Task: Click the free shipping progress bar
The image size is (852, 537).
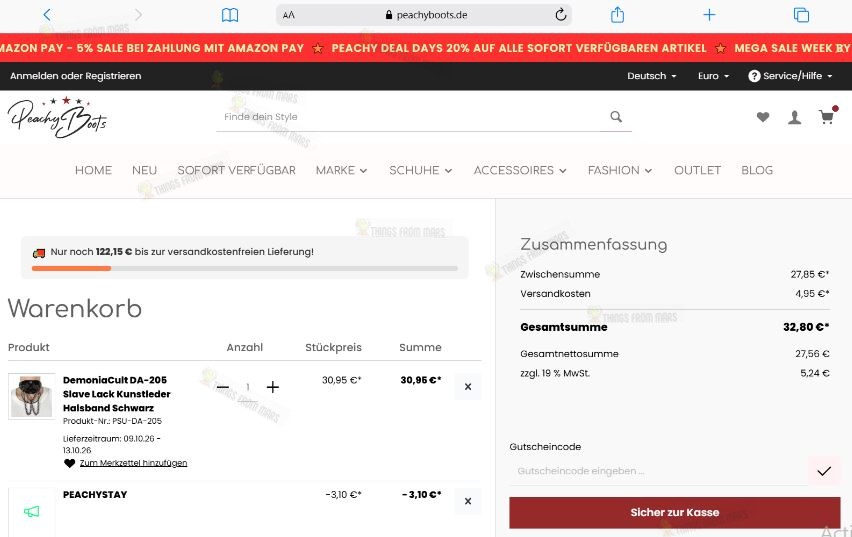Action: pos(245,268)
